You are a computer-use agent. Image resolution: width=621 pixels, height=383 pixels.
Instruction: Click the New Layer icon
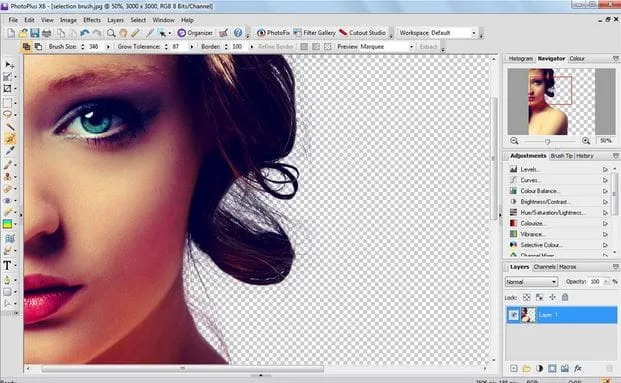pos(514,369)
